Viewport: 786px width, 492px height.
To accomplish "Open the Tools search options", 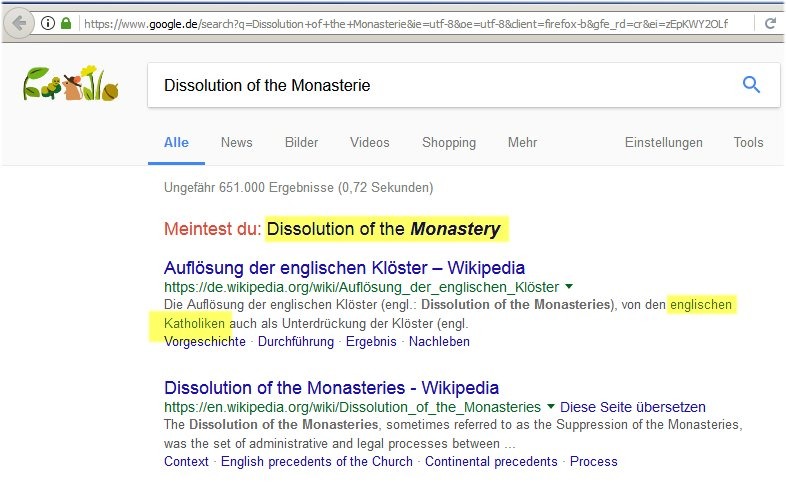I will 748,142.
